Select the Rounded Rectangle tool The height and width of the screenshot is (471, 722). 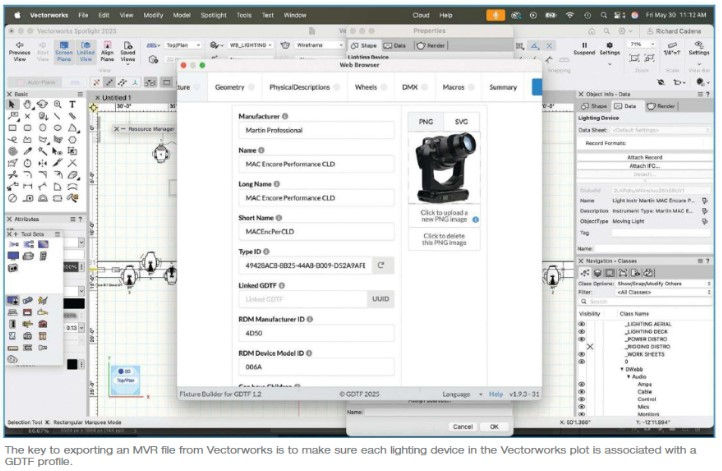pos(28,128)
